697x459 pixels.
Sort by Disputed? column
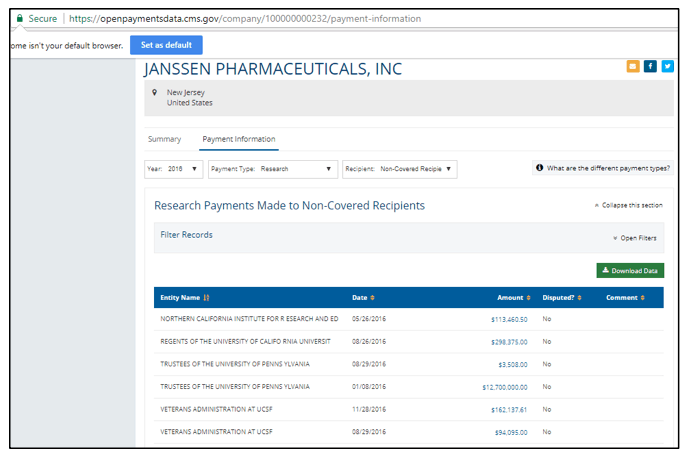(x=560, y=297)
